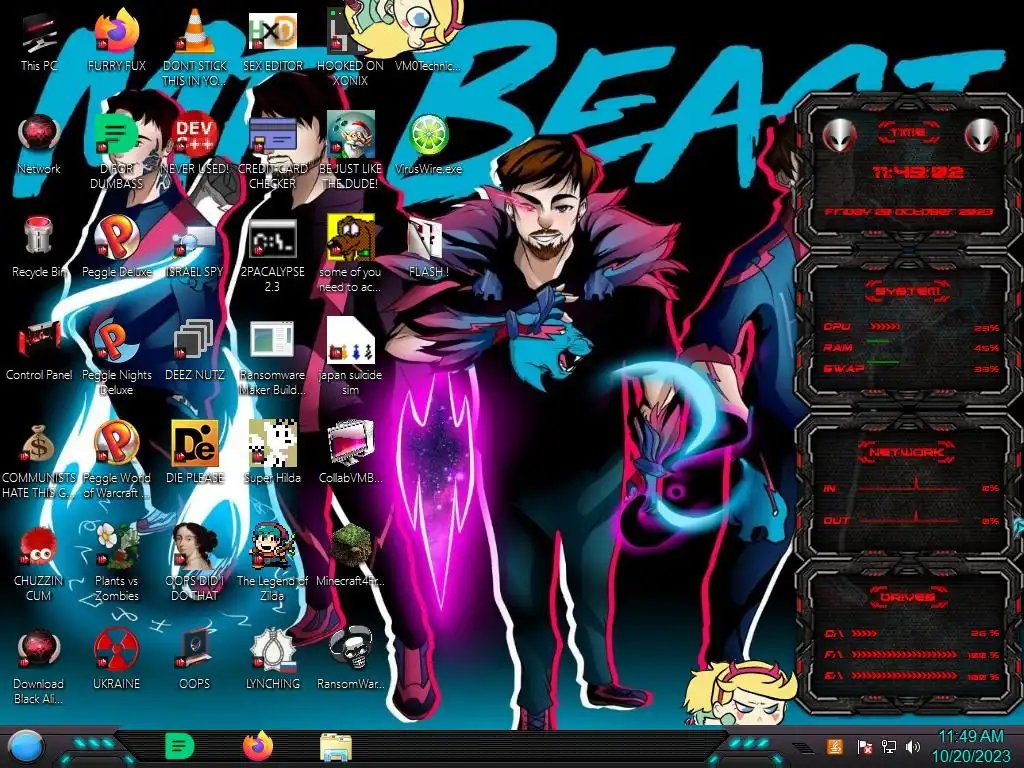Open the some of you need to ac... icon
The height and width of the screenshot is (768, 1024).
(350, 255)
